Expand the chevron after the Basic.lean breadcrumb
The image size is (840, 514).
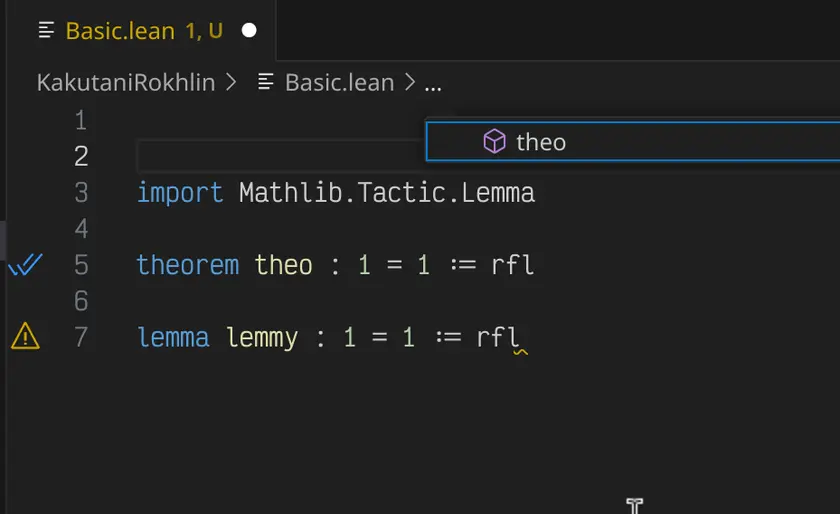(x=410, y=83)
